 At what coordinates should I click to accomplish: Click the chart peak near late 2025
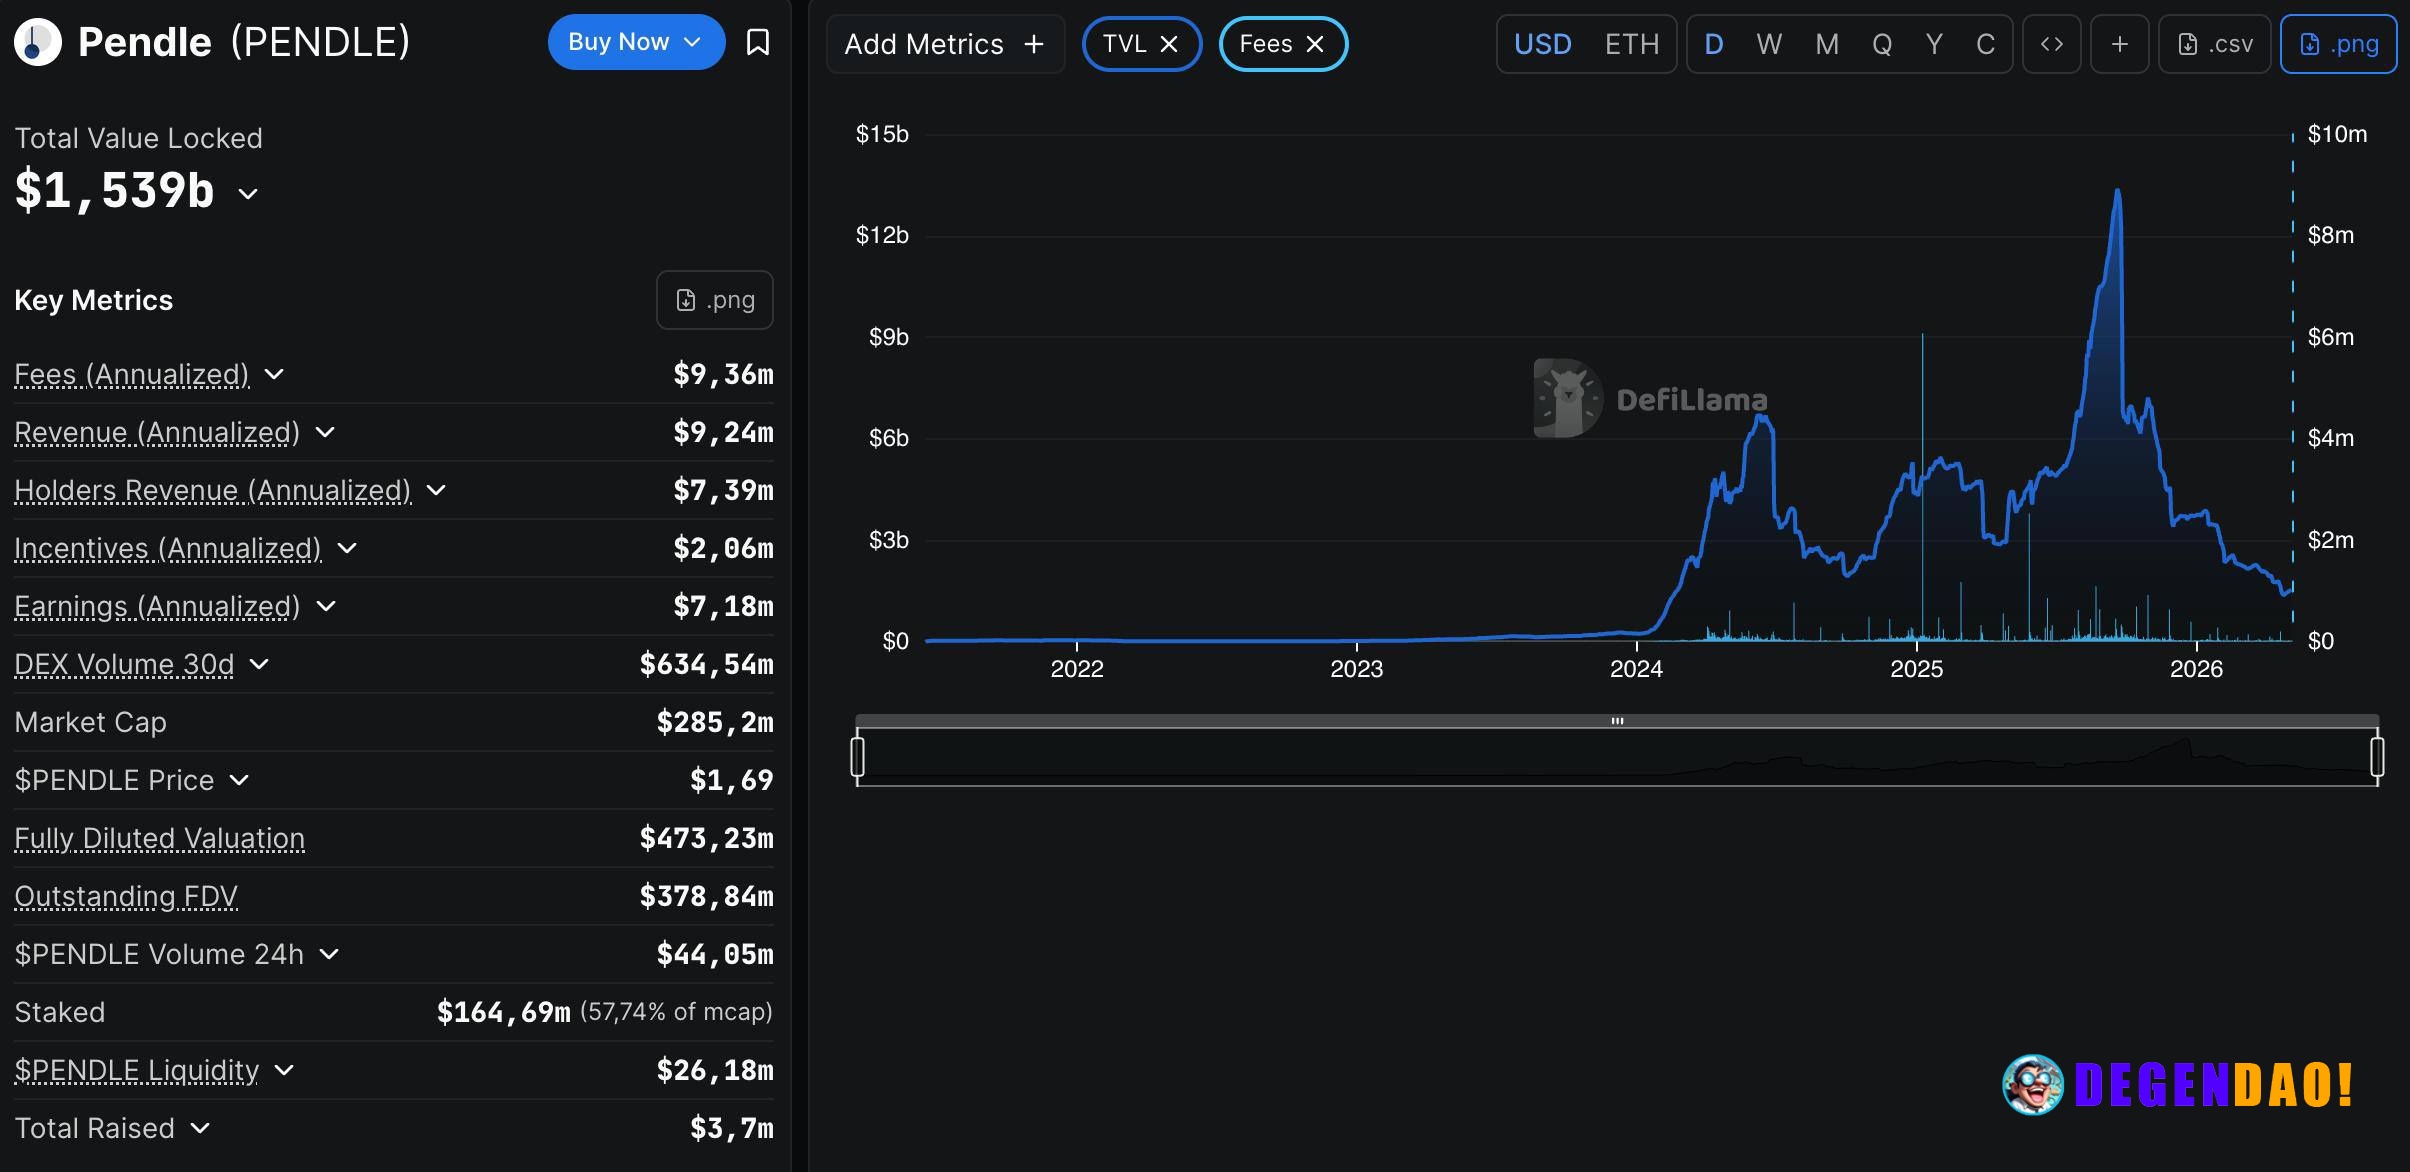pyautogui.click(x=2117, y=192)
